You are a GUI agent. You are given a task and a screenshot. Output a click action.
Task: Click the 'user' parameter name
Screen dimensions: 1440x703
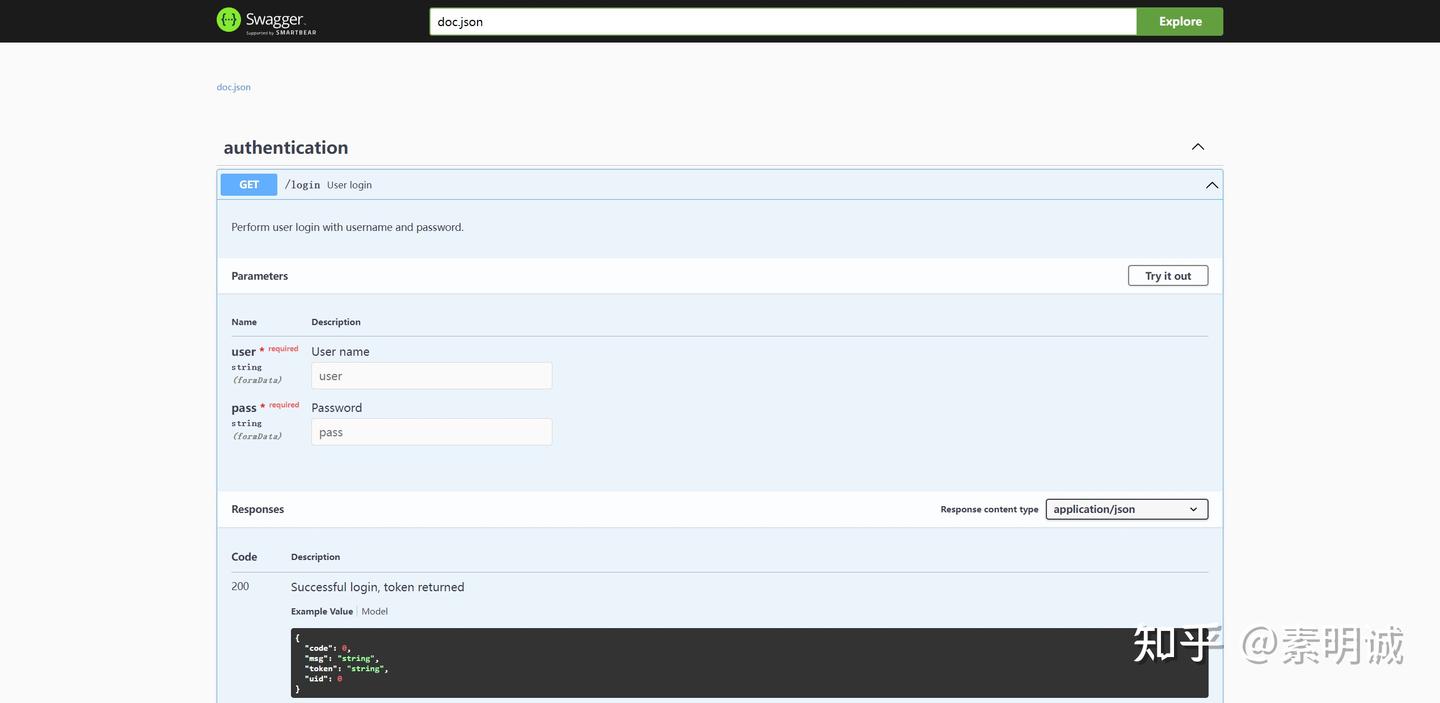[244, 352]
